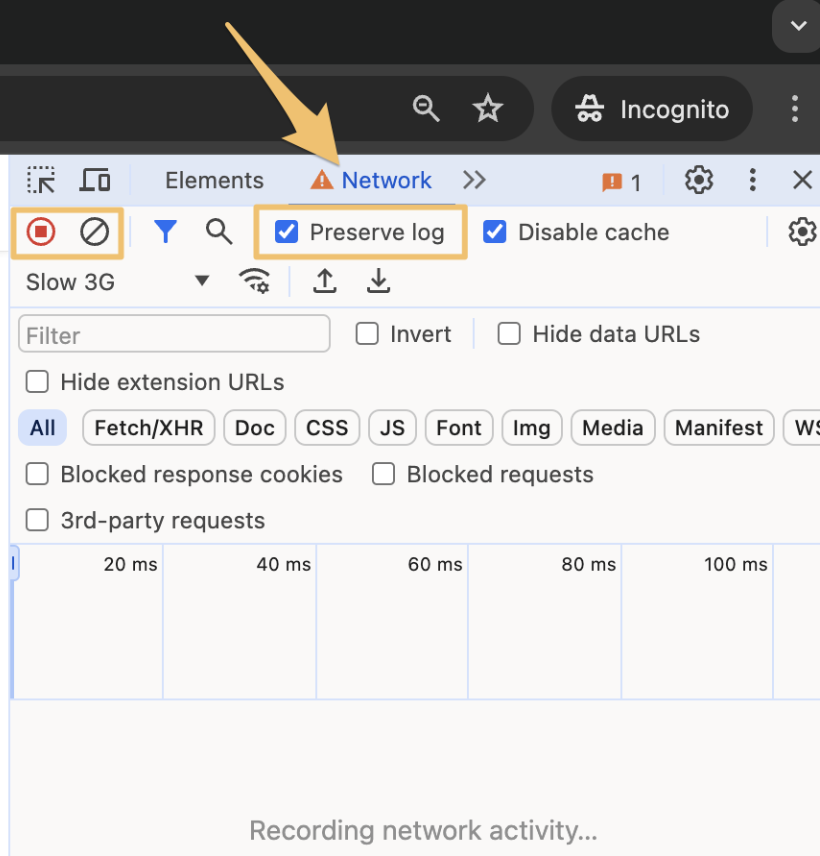Stop recording network log
This screenshot has height=856, width=820.
click(41, 232)
